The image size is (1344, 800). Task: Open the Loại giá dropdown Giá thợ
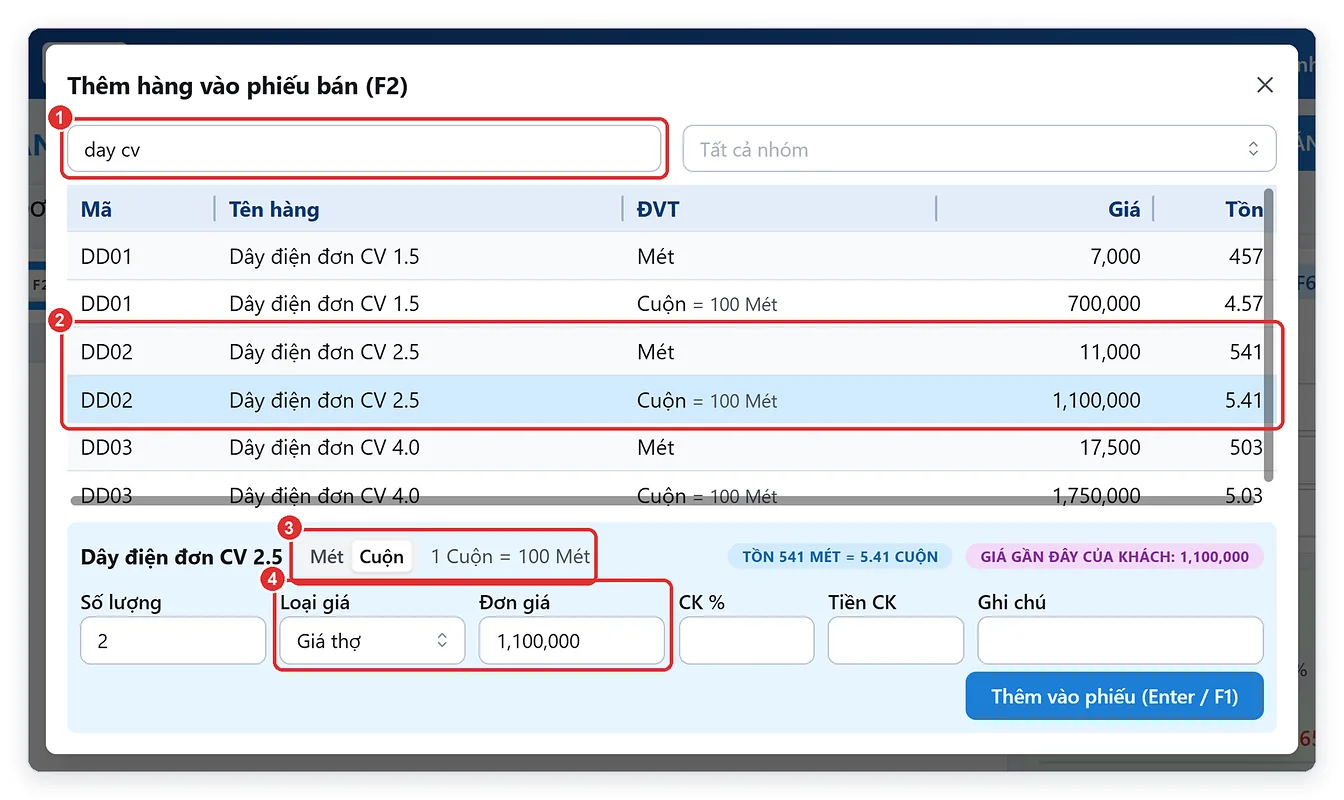pos(372,641)
